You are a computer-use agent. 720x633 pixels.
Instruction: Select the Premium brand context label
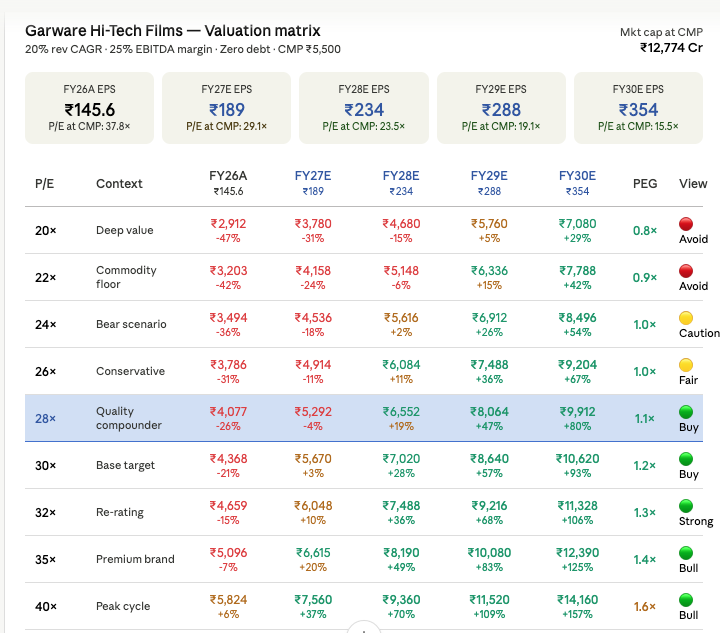coord(135,559)
